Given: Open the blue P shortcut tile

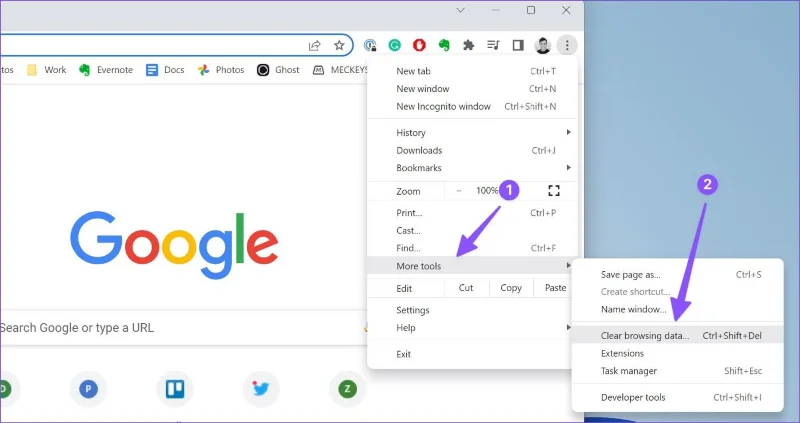Looking at the screenshot, I should tap(88, 389).
